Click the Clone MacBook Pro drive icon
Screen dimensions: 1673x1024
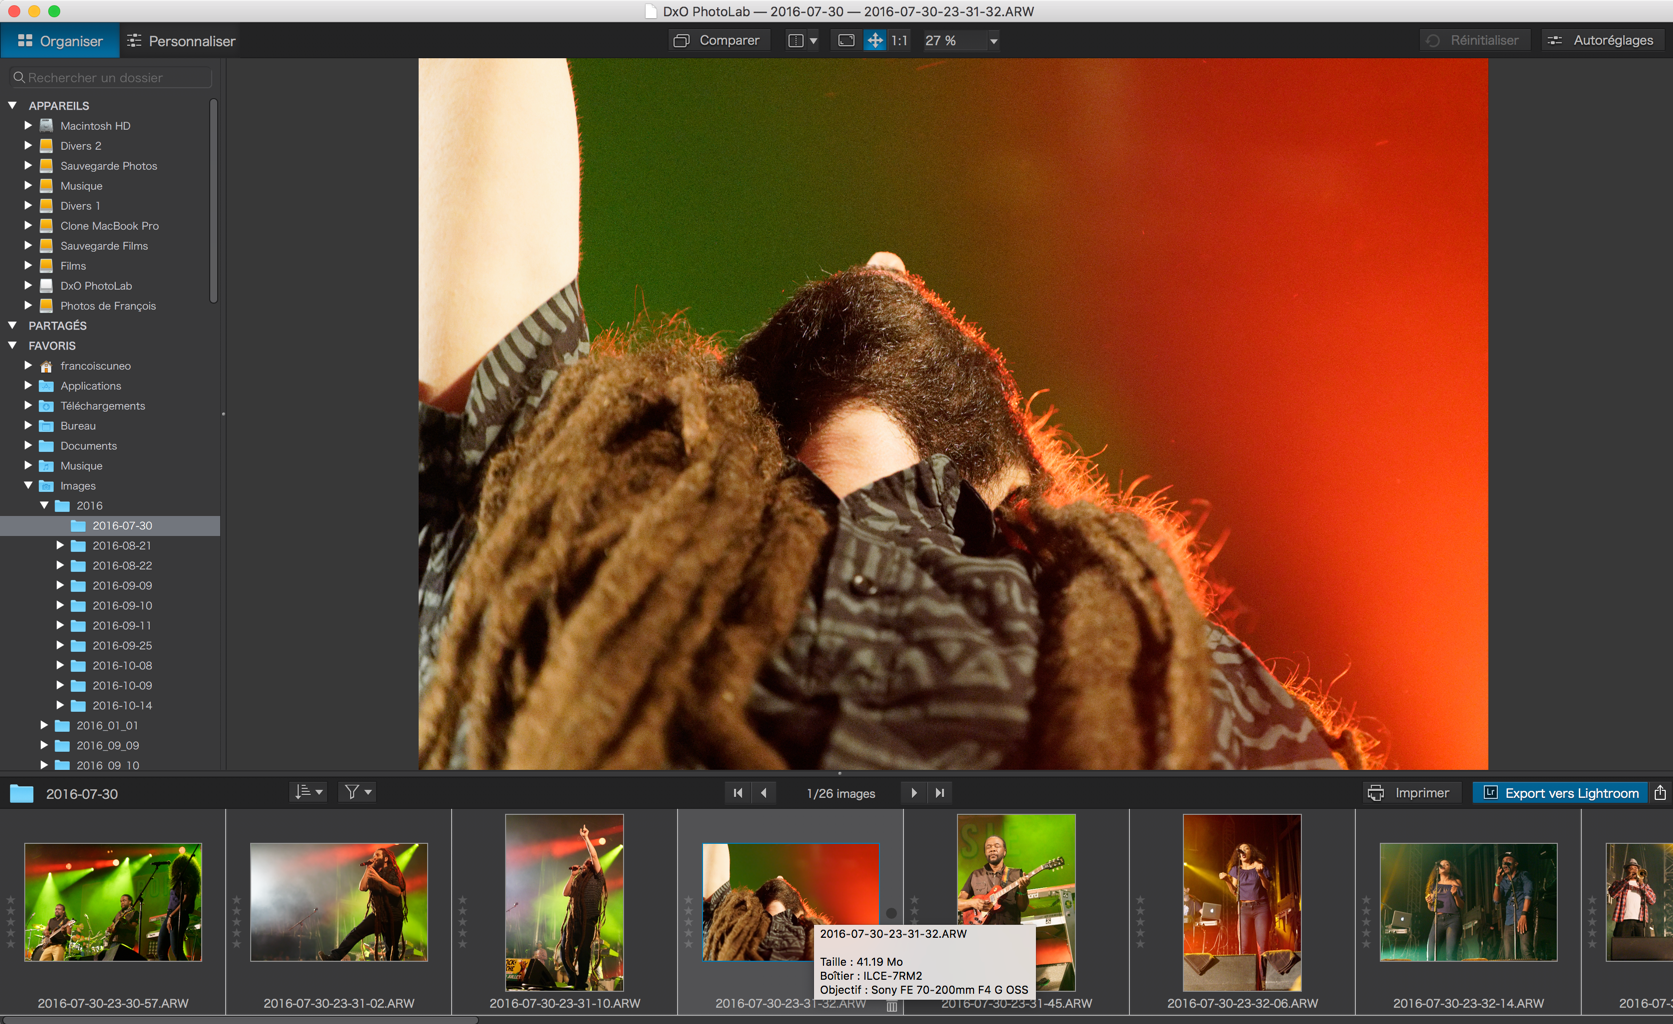tap(46, 226)
